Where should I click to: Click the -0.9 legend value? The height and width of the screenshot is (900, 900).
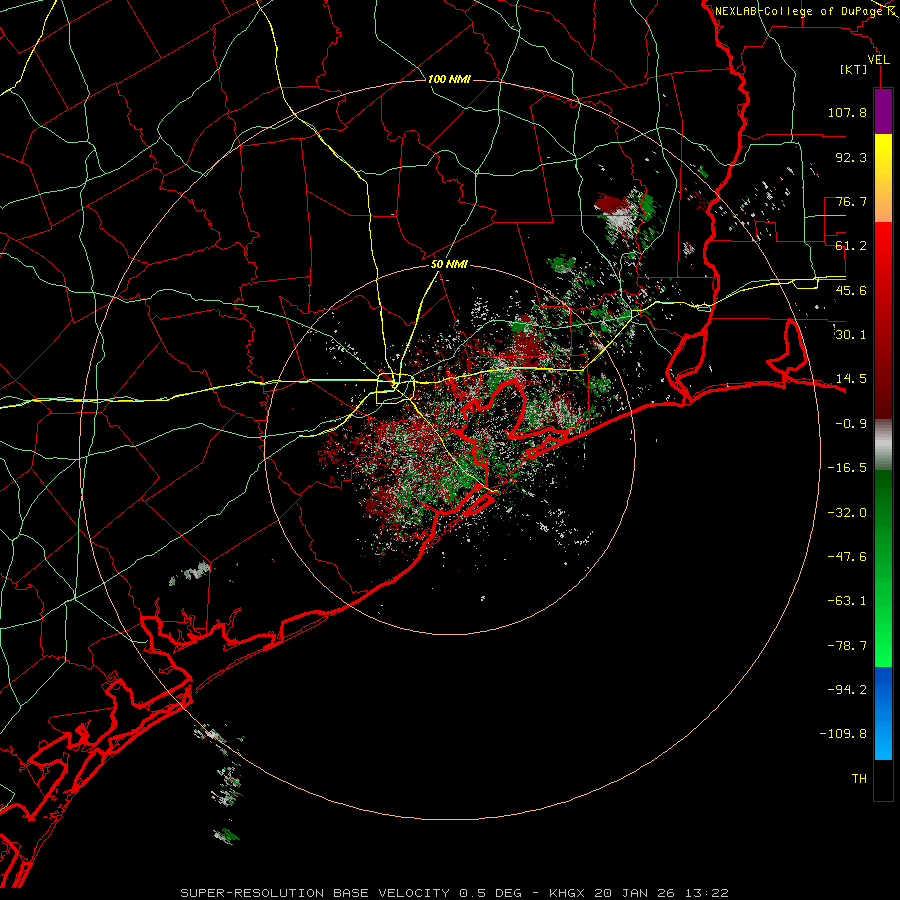click(851, 424)
